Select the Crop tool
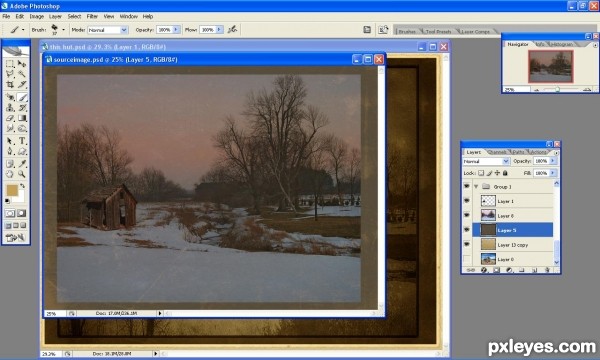Screen dimensions: 600x360 pos(10,84)
